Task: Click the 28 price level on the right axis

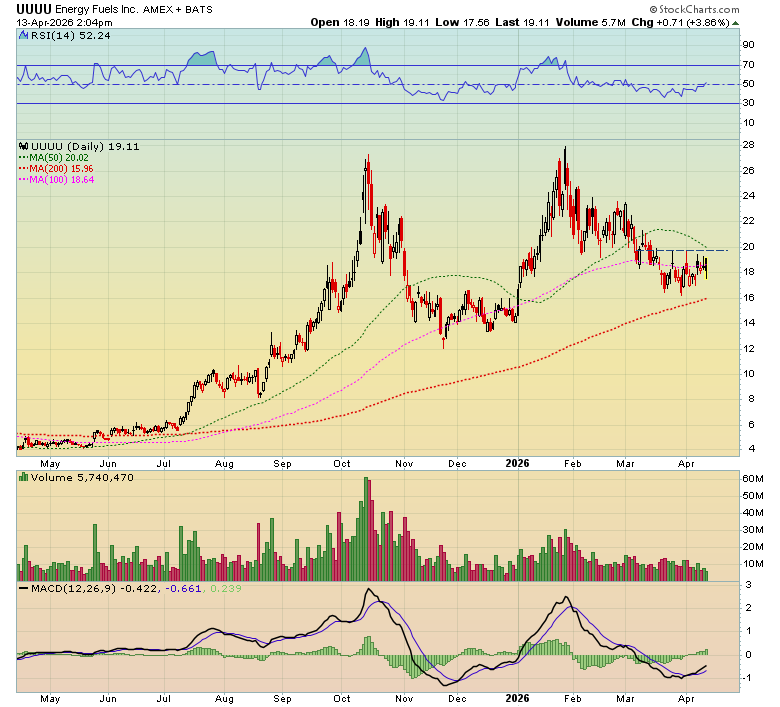Action: 748,145
